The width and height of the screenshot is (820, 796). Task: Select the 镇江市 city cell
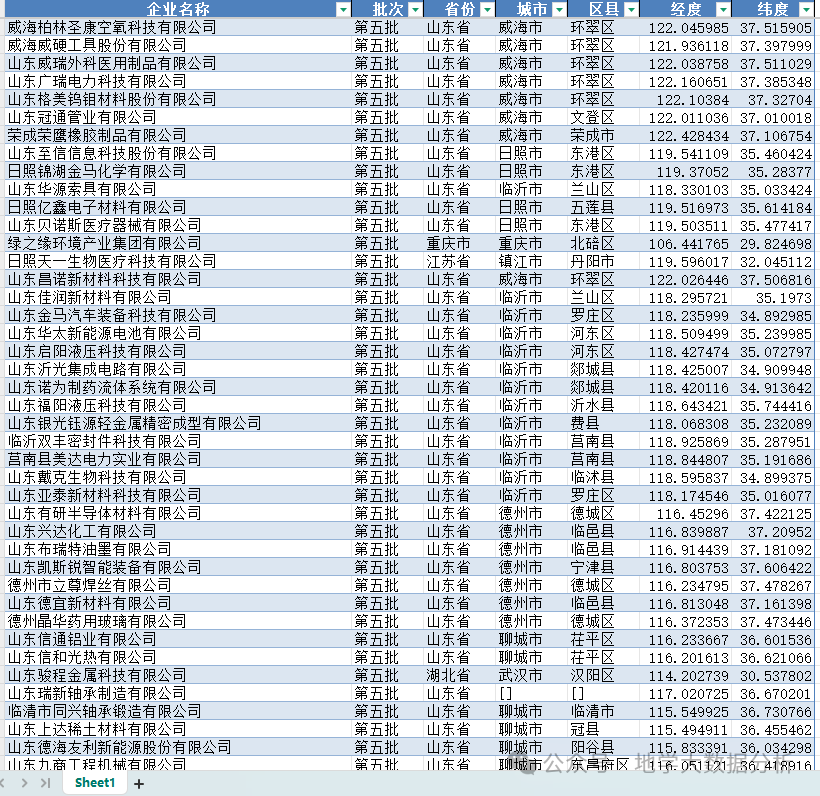click(x=532, y=261)
